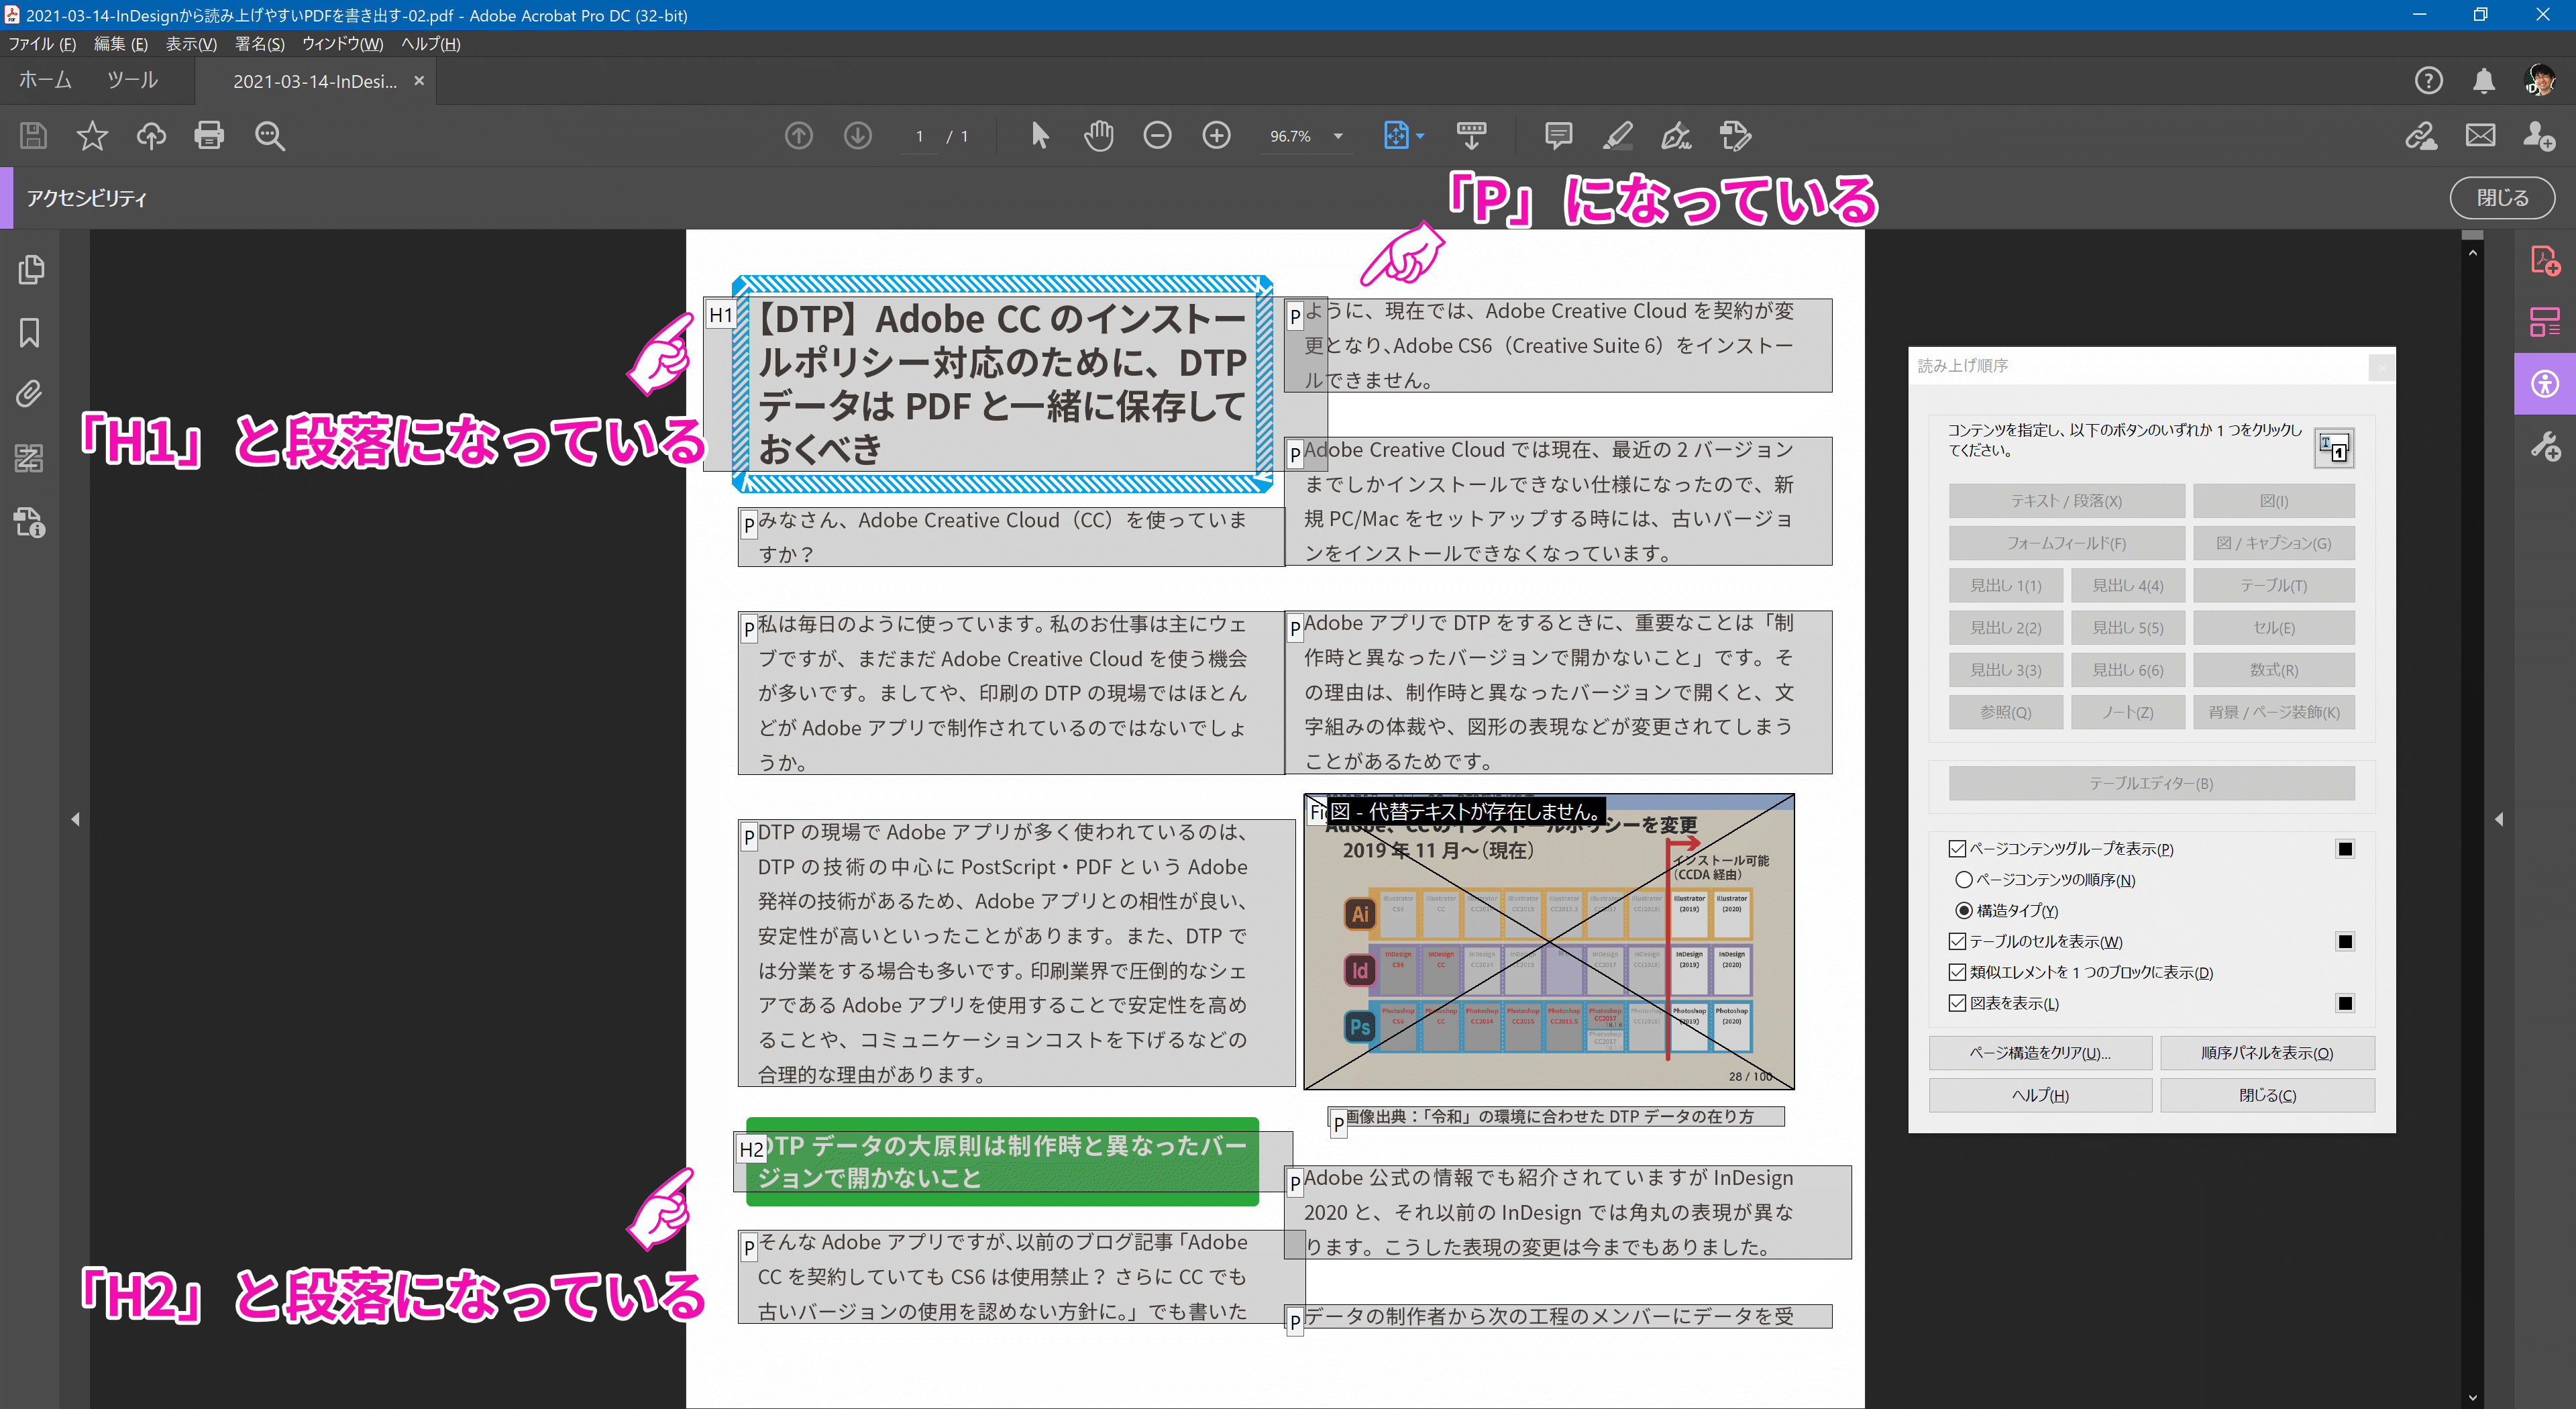Image resolution: width=2576 pixels, height=1409 pixels.
Task: Switch to the ホーム tab
Action: point(45,80)
